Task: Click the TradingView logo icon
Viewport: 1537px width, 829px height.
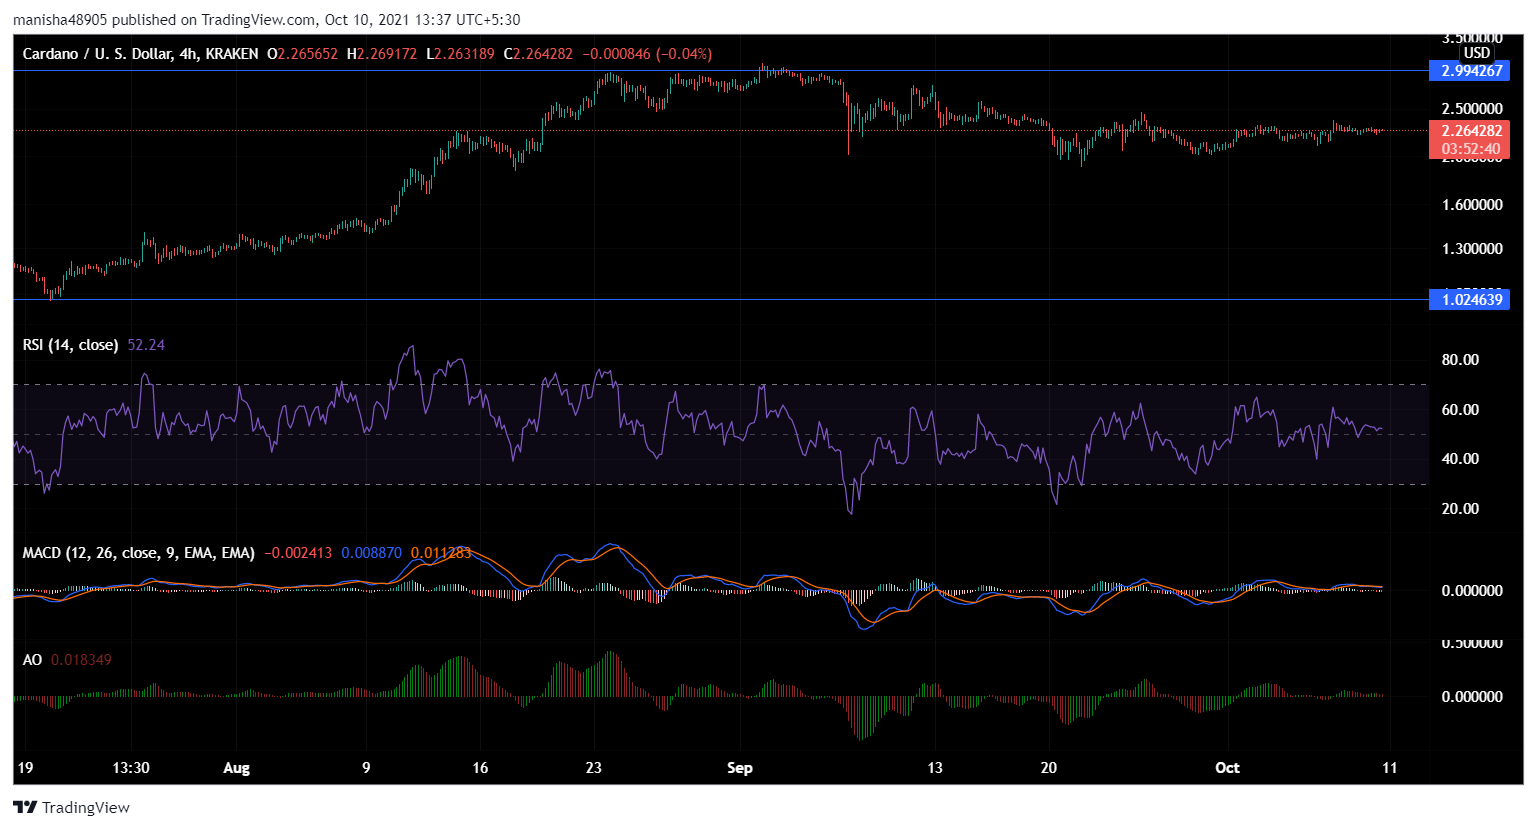Action: 25,807
